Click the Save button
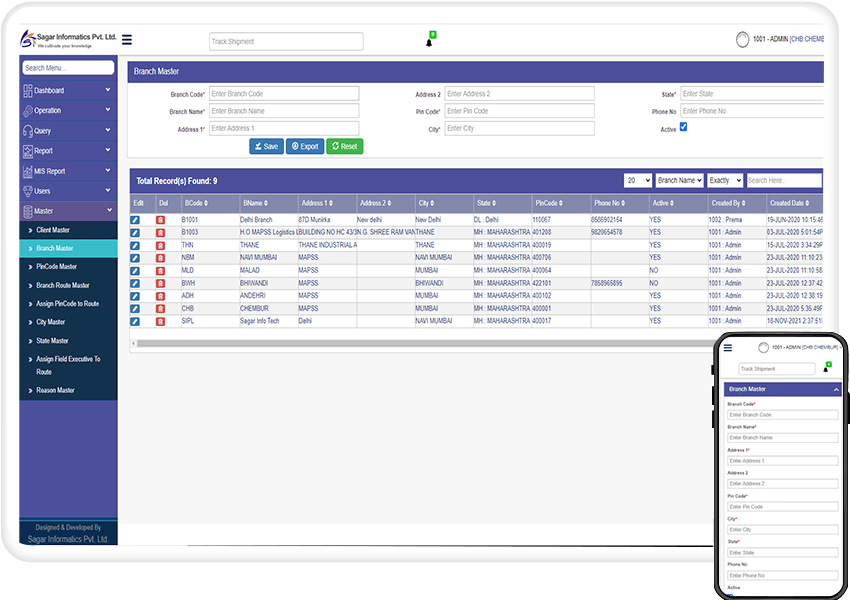 pyautogui.click(x=267, y=146)
